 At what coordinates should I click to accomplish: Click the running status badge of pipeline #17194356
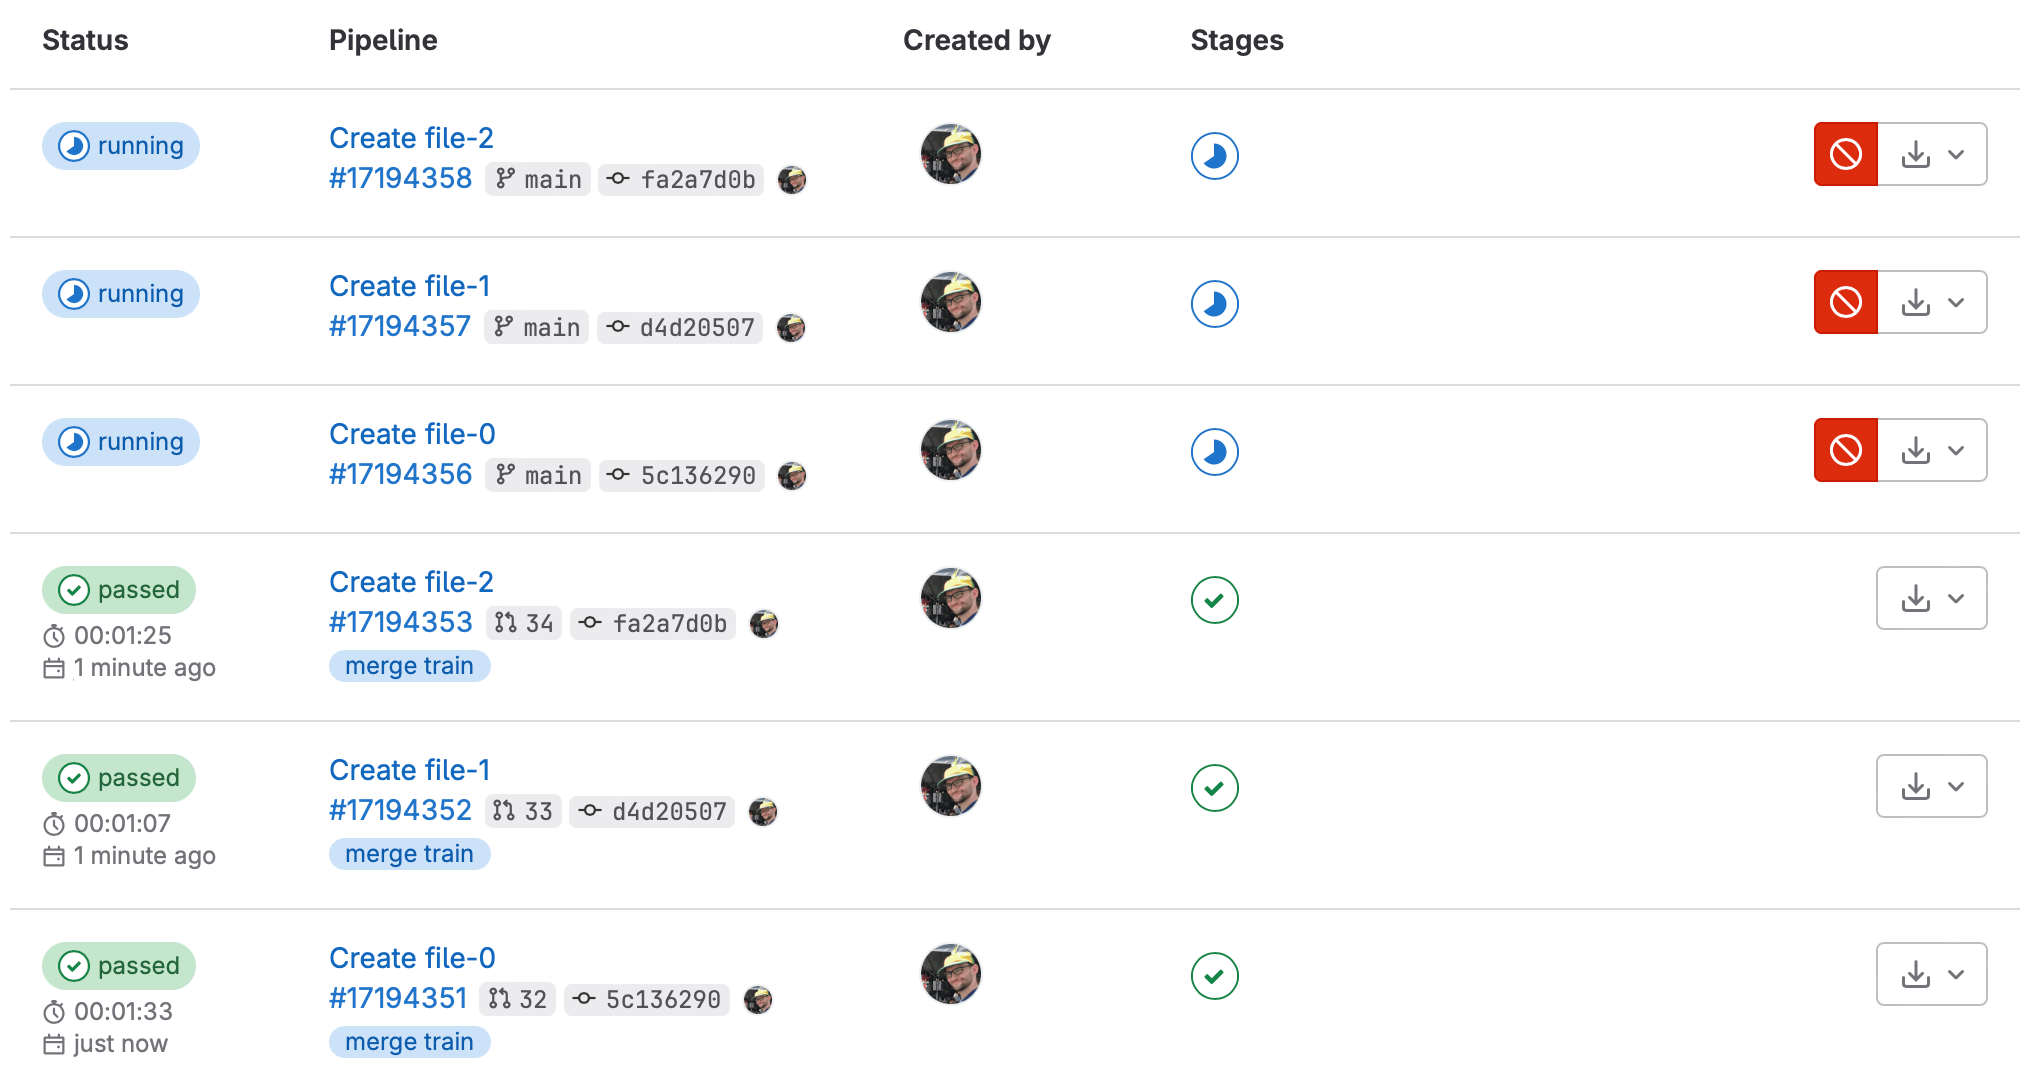coord(121,442)
